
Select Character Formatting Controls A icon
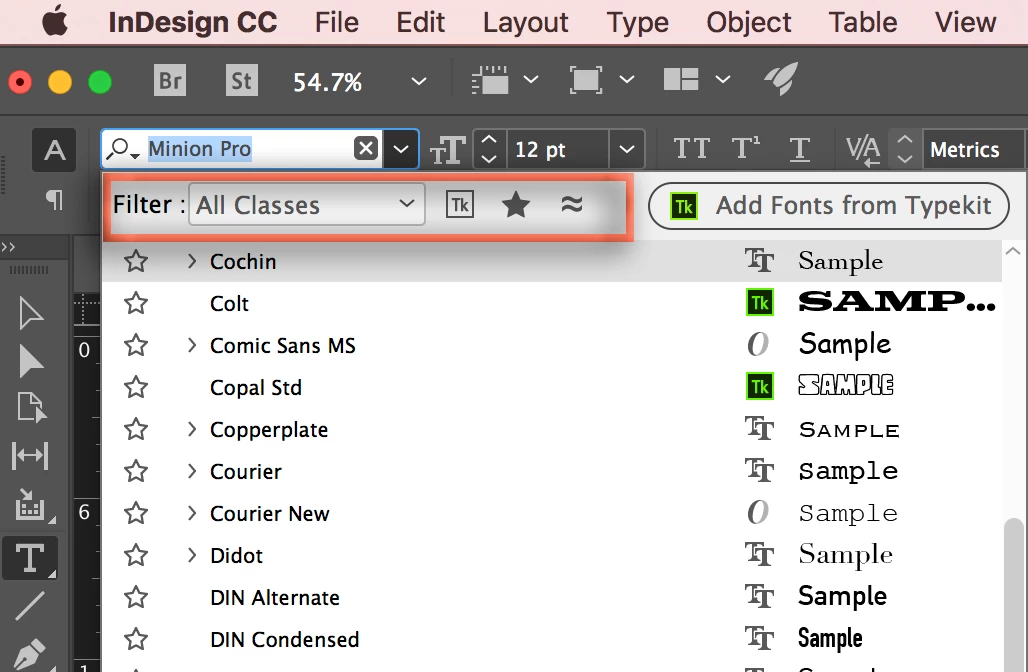click(x=54, y=150)
